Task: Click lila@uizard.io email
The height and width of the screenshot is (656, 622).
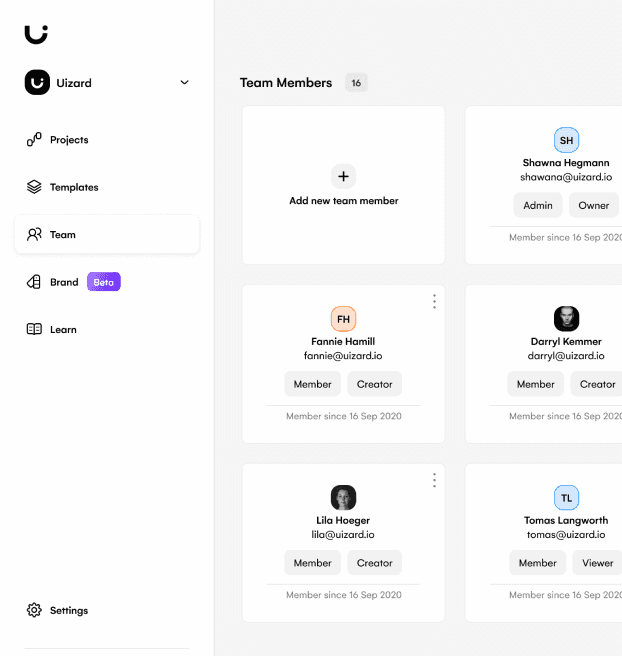Action: [x=343, y=535]
